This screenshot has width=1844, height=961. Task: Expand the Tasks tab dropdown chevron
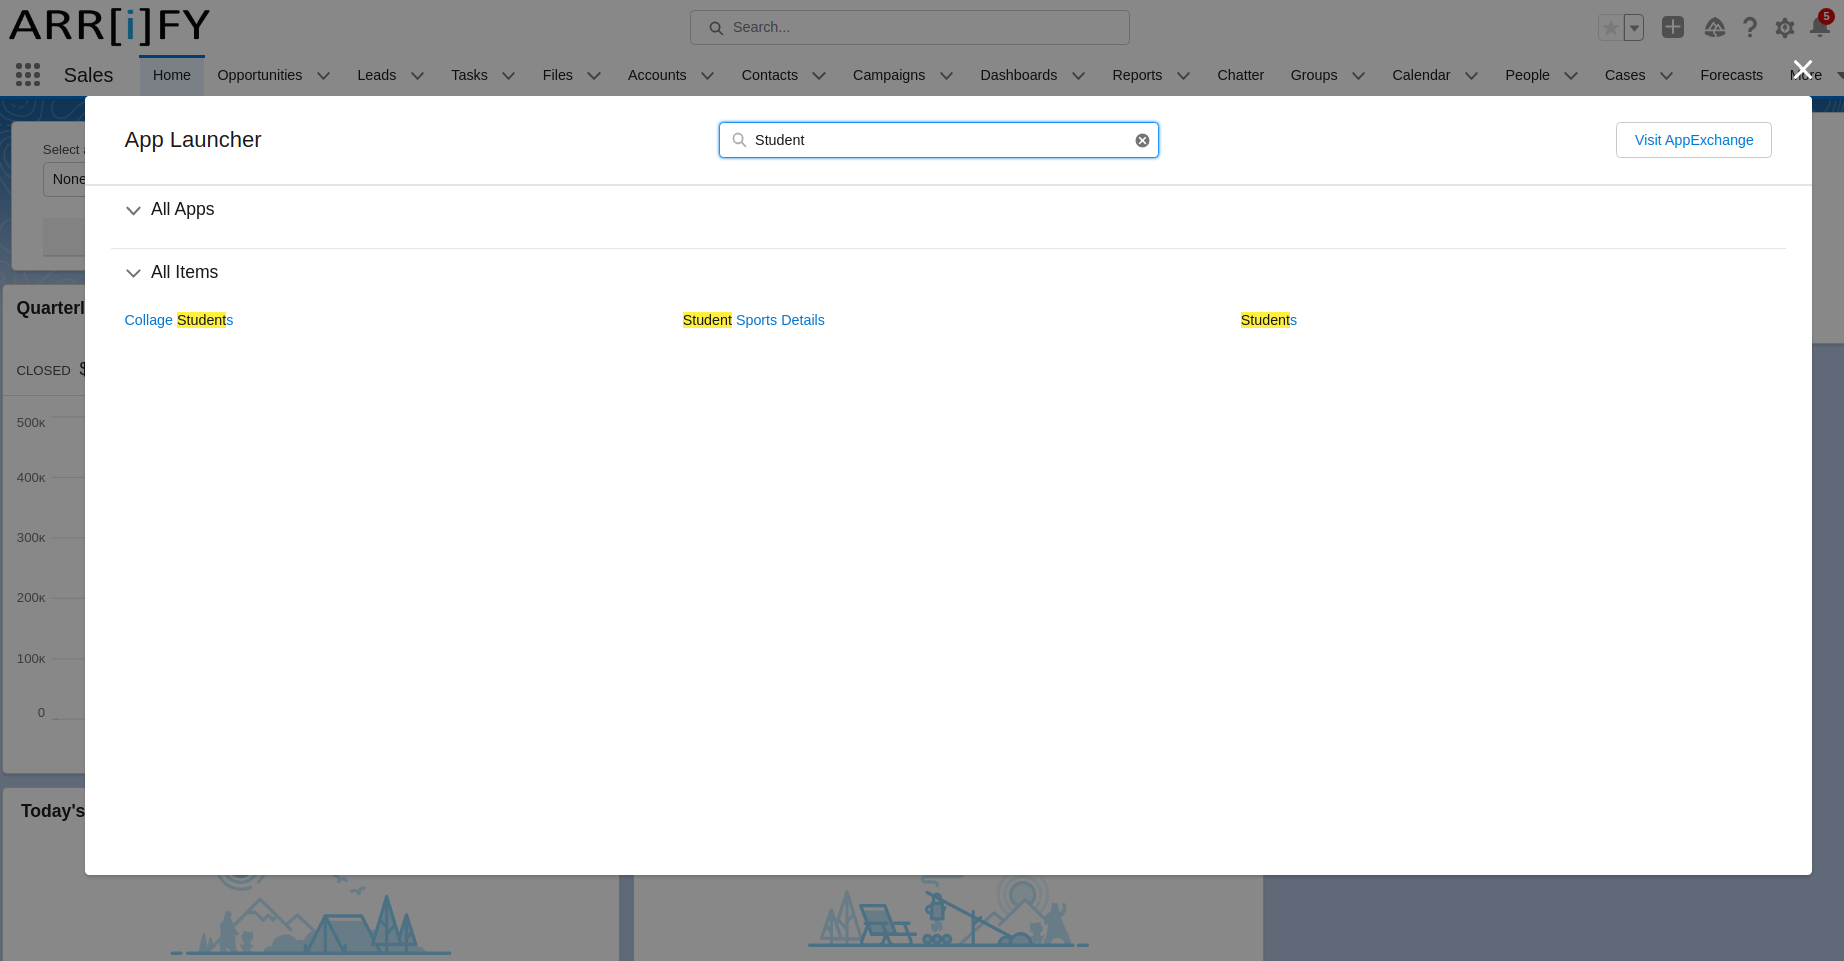click(508, 76)
